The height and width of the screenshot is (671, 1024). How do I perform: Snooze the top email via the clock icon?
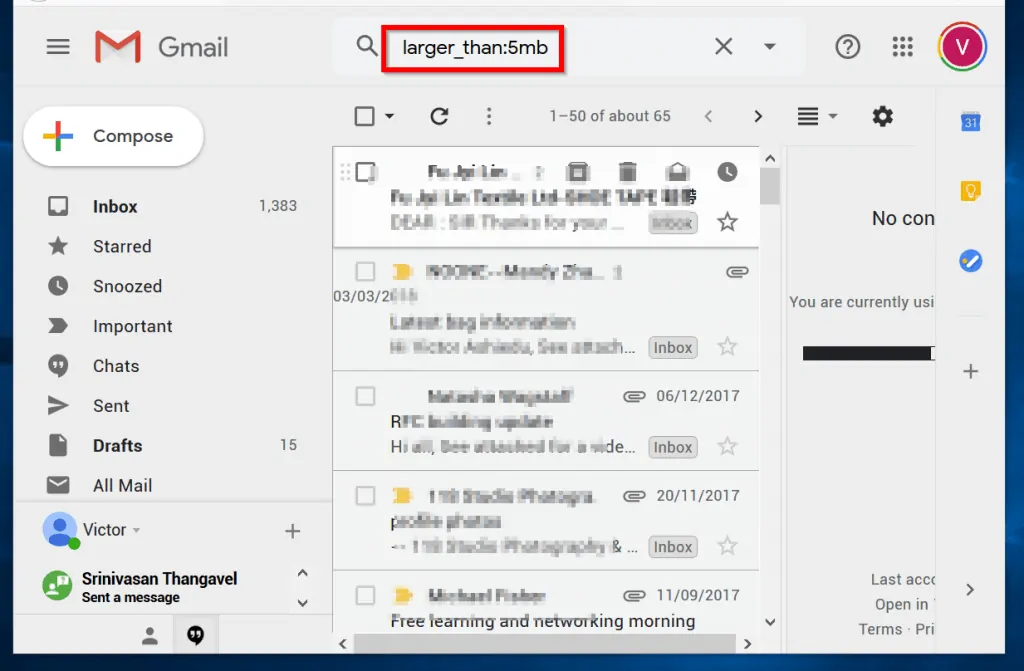pos(727,171)
